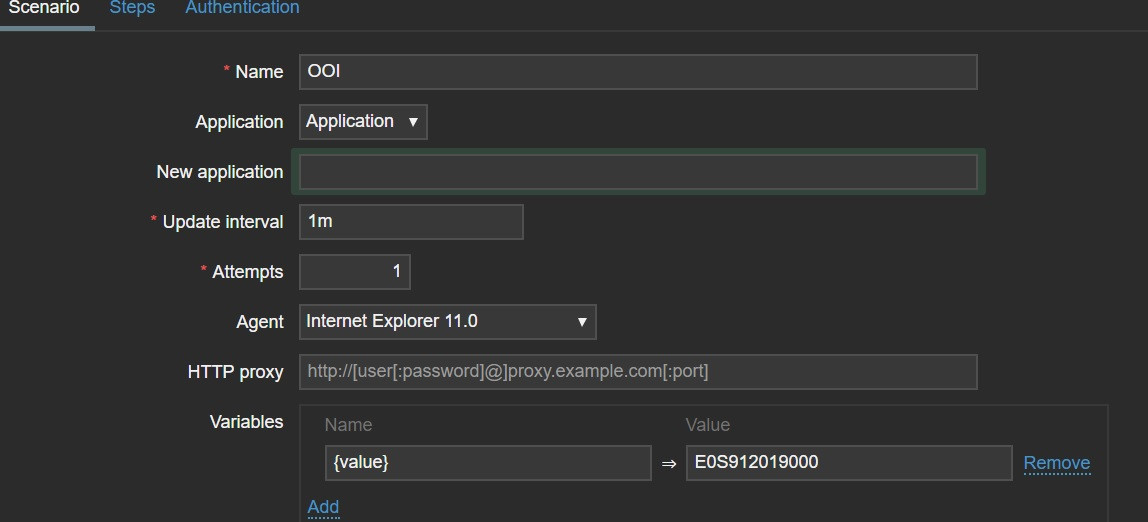Open the Application dropdown
This screenshot has width=1148, height=522.
coord(363,121)
